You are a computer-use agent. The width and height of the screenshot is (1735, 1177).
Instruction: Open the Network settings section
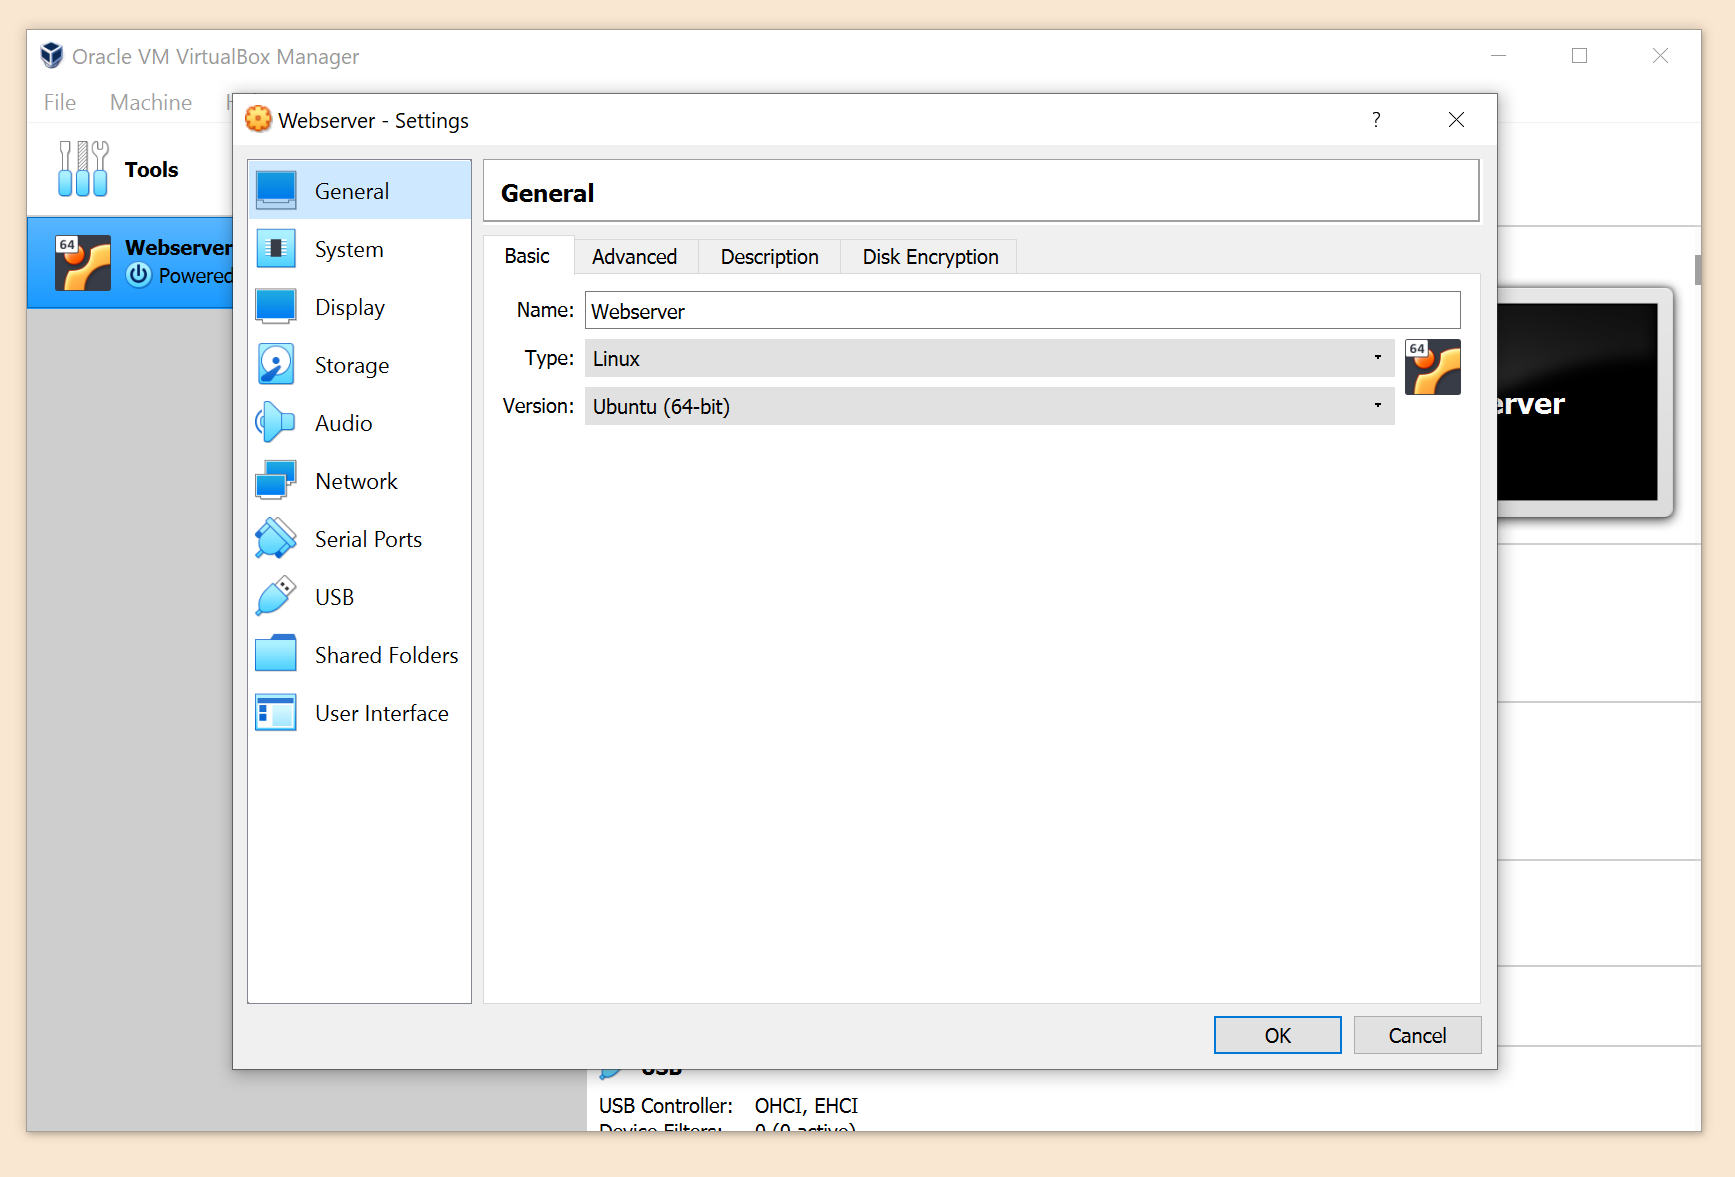click(355, 480)
